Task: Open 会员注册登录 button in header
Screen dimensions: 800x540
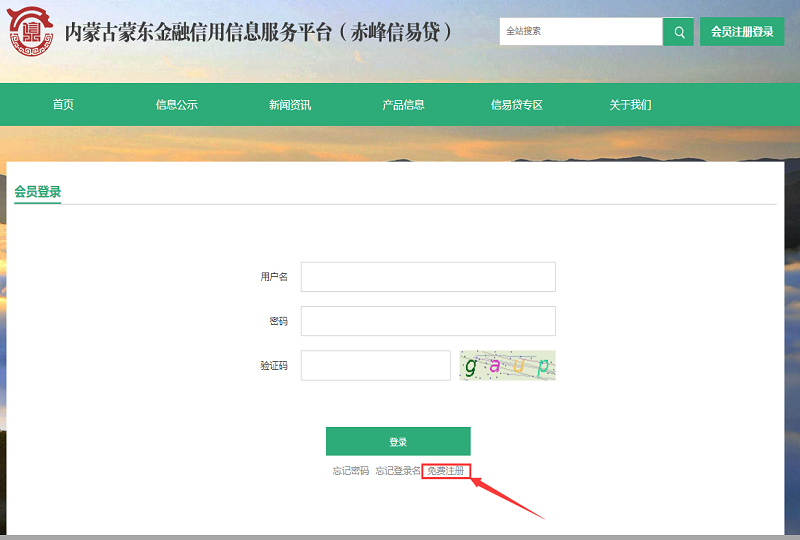Action: (742, 32)
